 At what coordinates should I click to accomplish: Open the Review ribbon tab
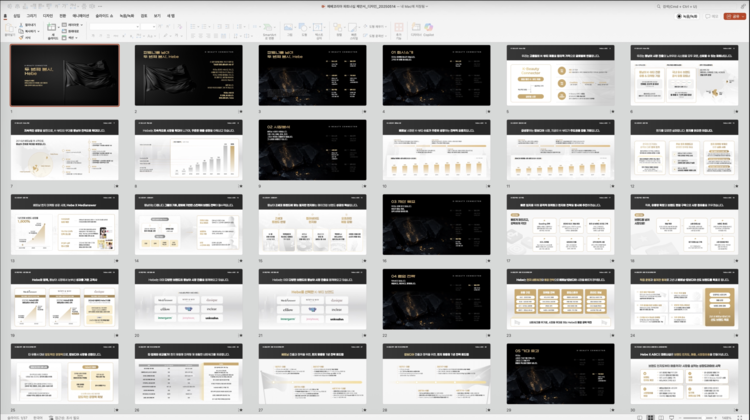144,16
